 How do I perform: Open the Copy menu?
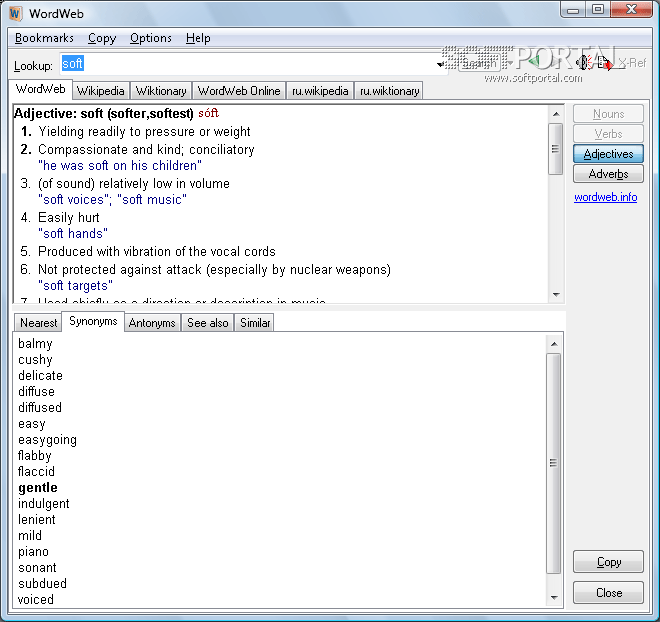click(x=102, y=38)
